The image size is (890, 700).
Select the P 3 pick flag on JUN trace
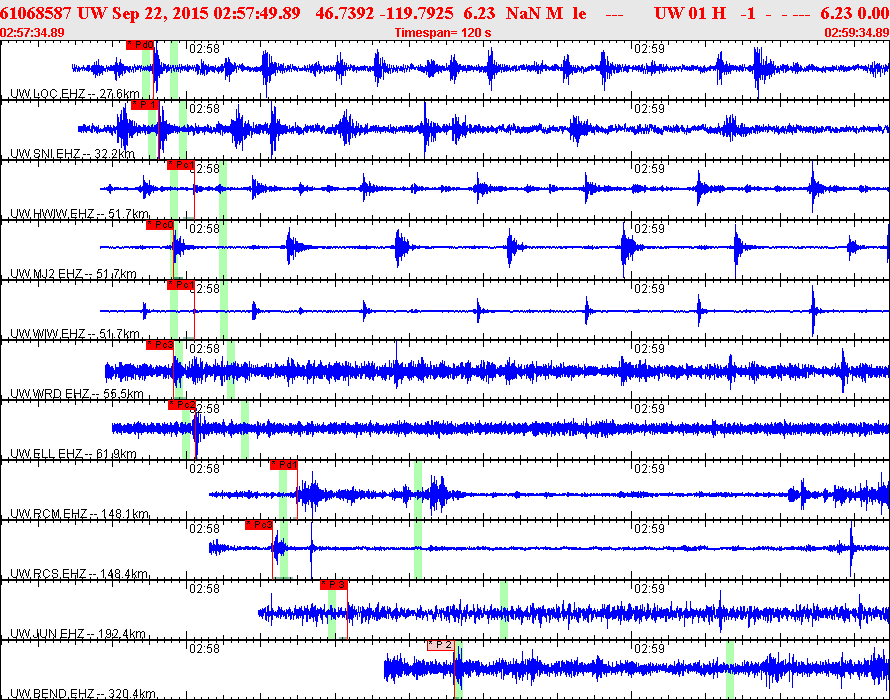(334, 585)
